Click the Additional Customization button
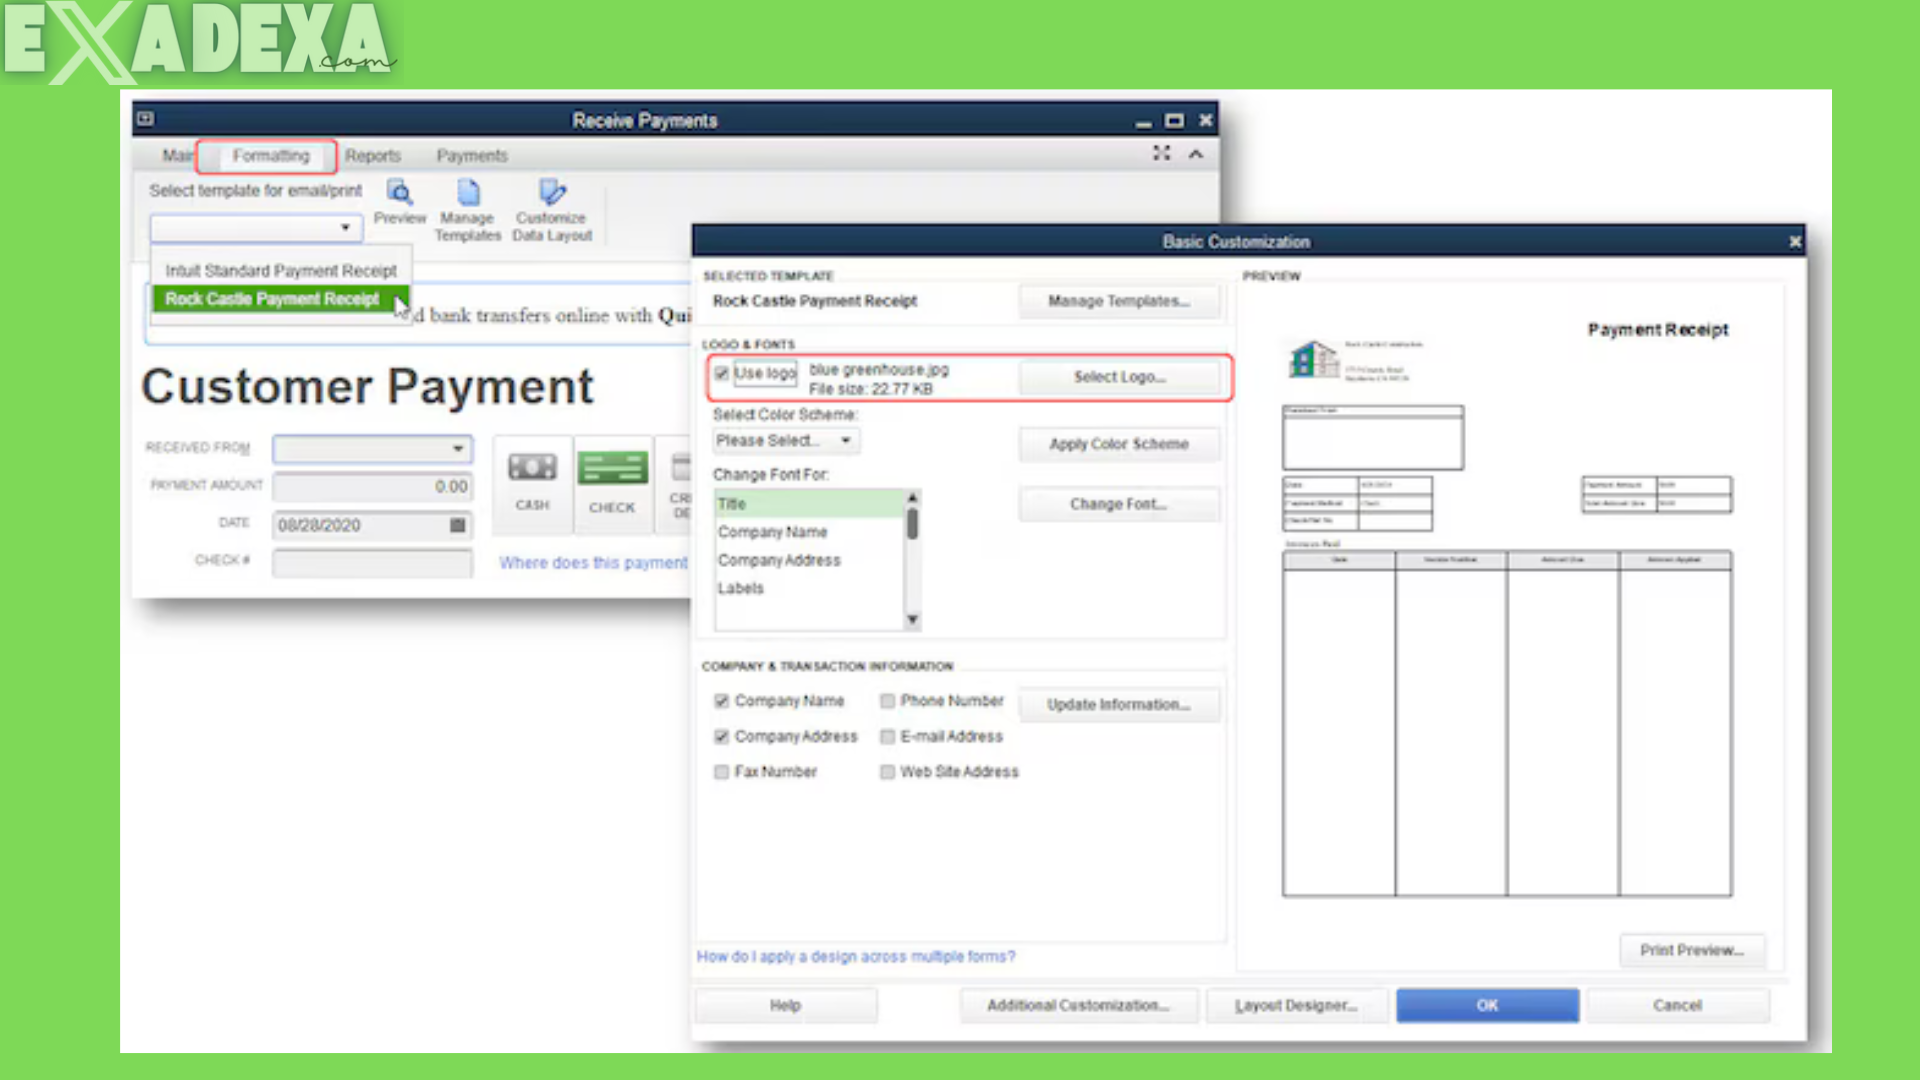Image resolution: width=1920 pixels, height=1080 pixels. pos(1078,1005)
